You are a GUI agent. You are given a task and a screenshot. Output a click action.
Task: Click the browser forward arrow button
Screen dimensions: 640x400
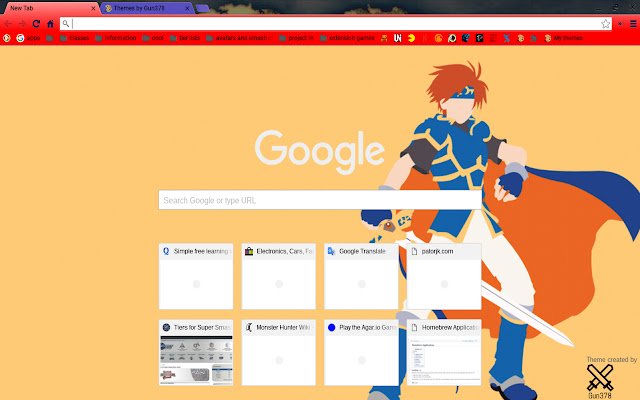22,24
